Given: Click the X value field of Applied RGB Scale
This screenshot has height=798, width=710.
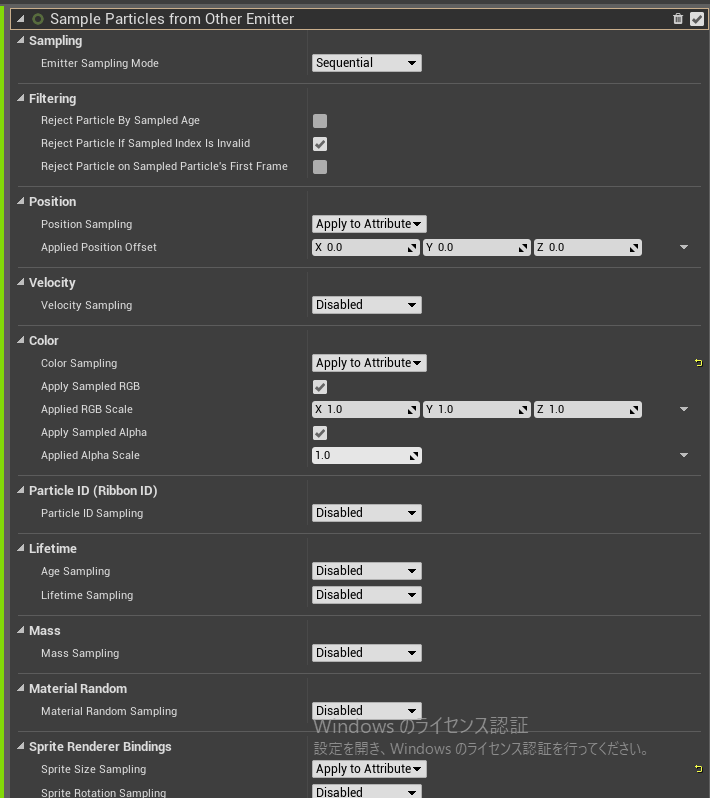Looking at the screenshot, I should [x=365, y=410].
